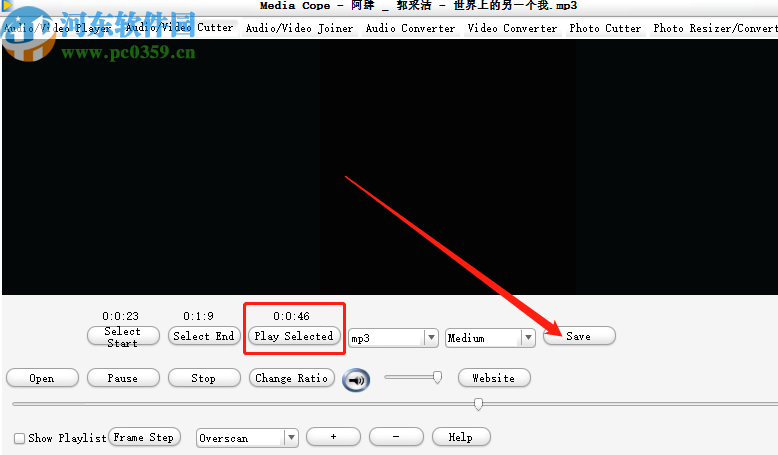Set the Select Start marker
778x455 pixels.
point(123,336)
